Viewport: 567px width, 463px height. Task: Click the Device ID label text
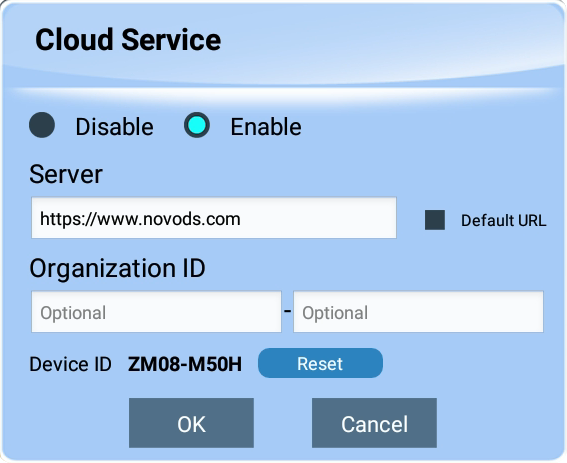point(71,364)
